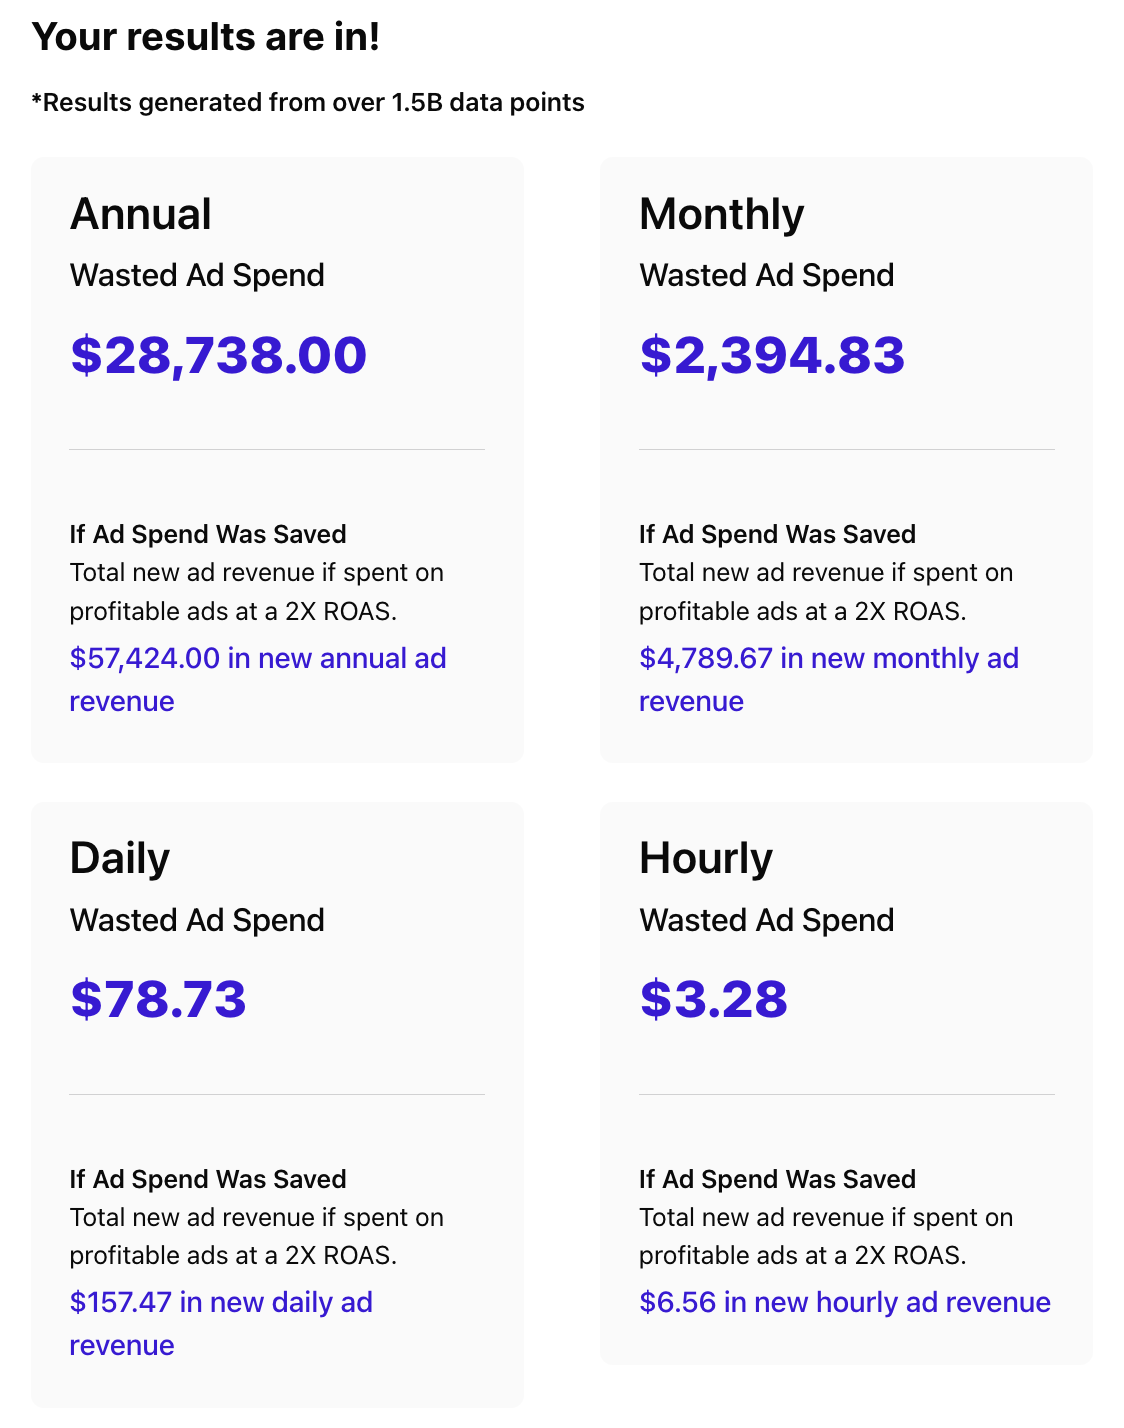Screen dimensions: 1124x1428
Task: Open the $4,789.67 new monthly ad revenue link
Action: (x=829, y=679)
